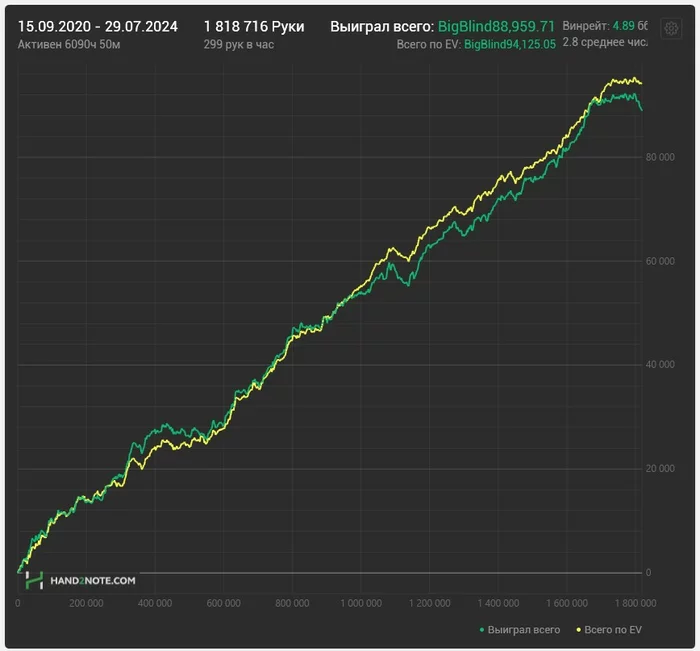Screen dimensions: 700x651
Task: Click the 'Активен 6090ч 50м' text
Action: click(69, 44)
